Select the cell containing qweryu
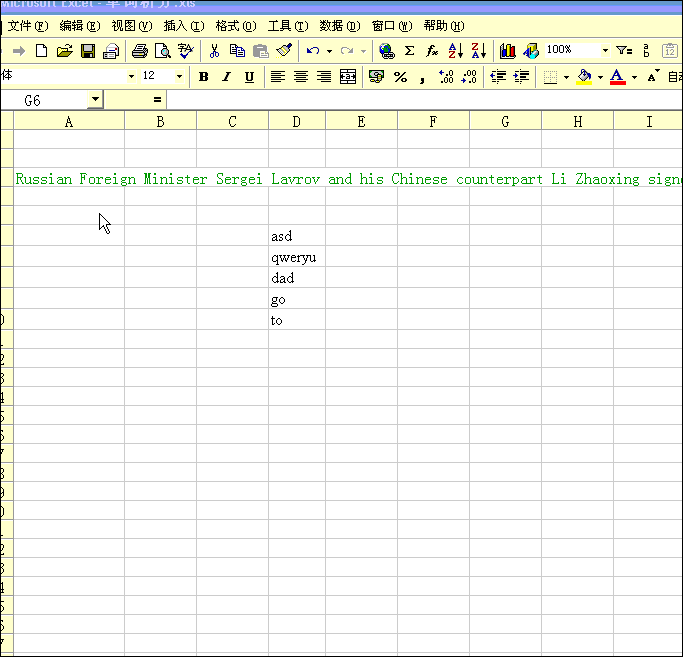Image resolution: width=683 pixels, height=657 pixels. (x=297, y=258)
